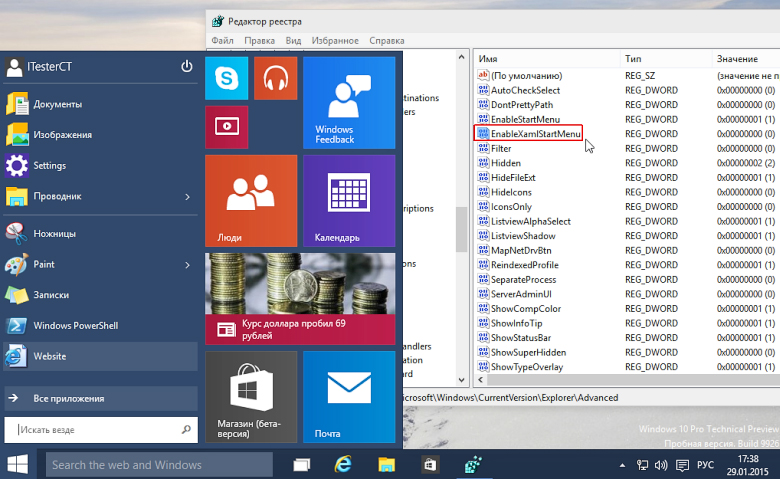The image size is (780, 479).
Task: Click the Тип column header
Action: (x=667, y=59)
